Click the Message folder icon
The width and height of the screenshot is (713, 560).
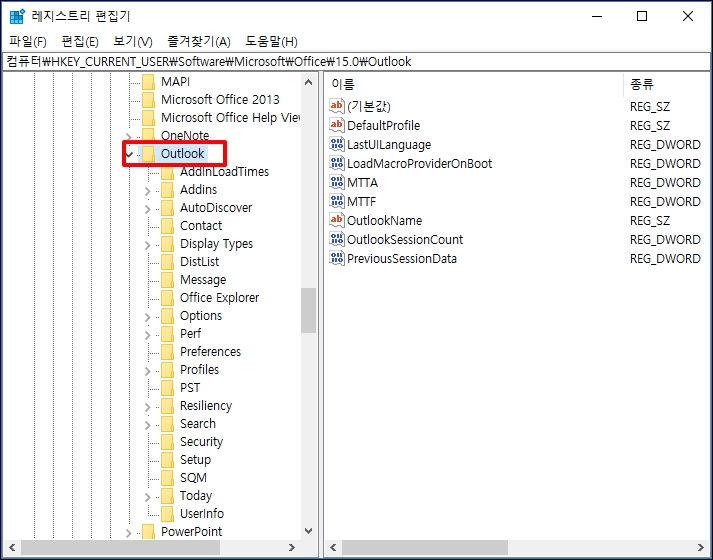(x=167, y=280)
